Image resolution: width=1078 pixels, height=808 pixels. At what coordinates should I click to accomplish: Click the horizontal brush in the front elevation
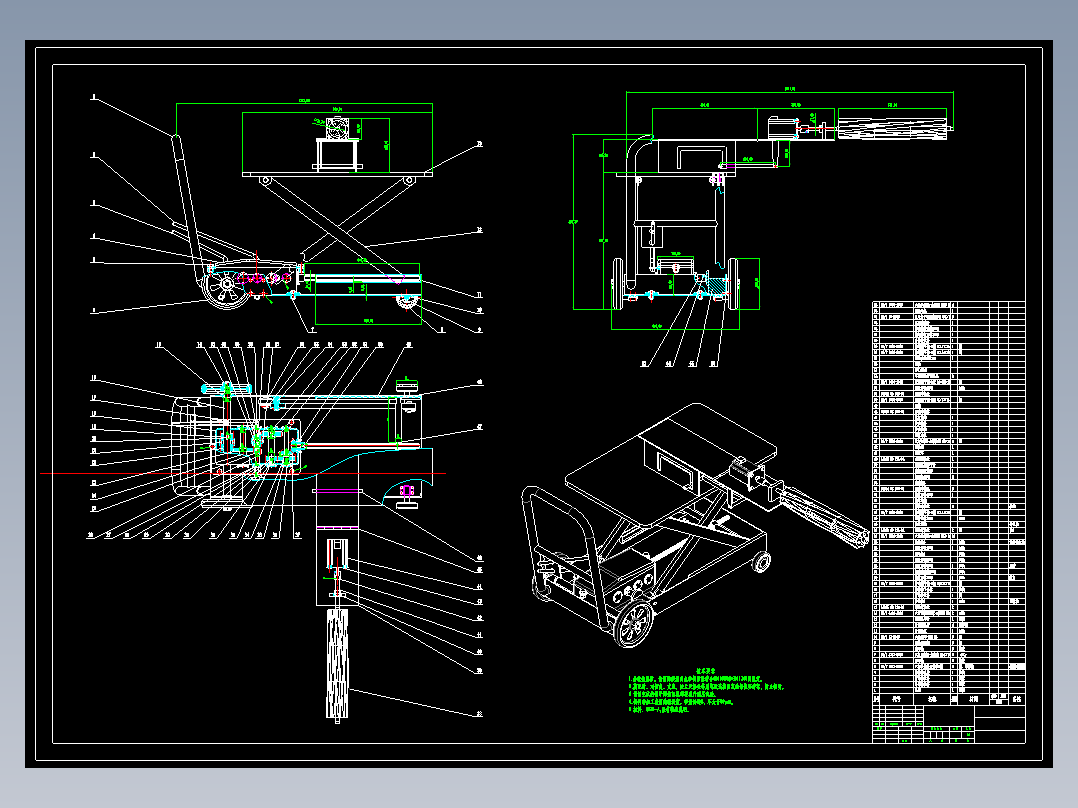point(892,129)
